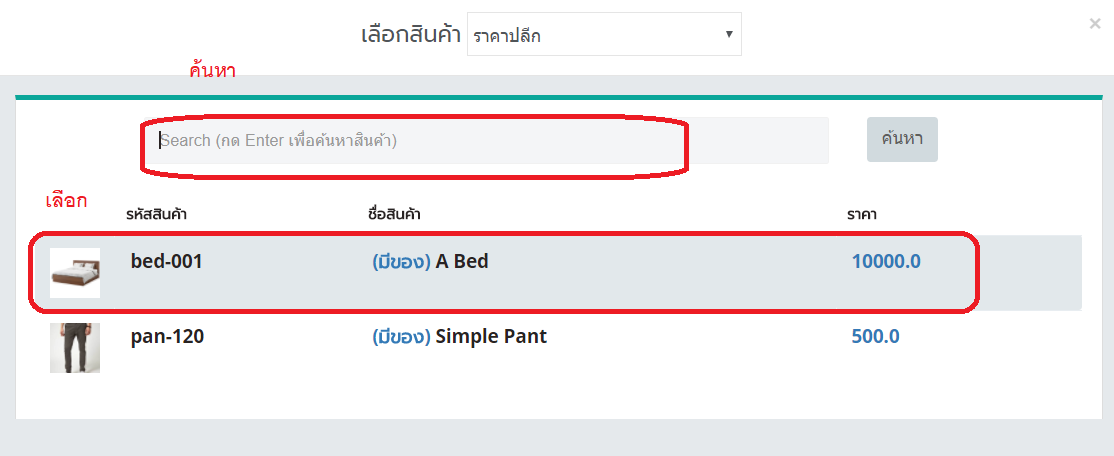Open the ราคาปลีก price type dropdown
Viewport: 1114px width, 456px height.
[603, 37]
